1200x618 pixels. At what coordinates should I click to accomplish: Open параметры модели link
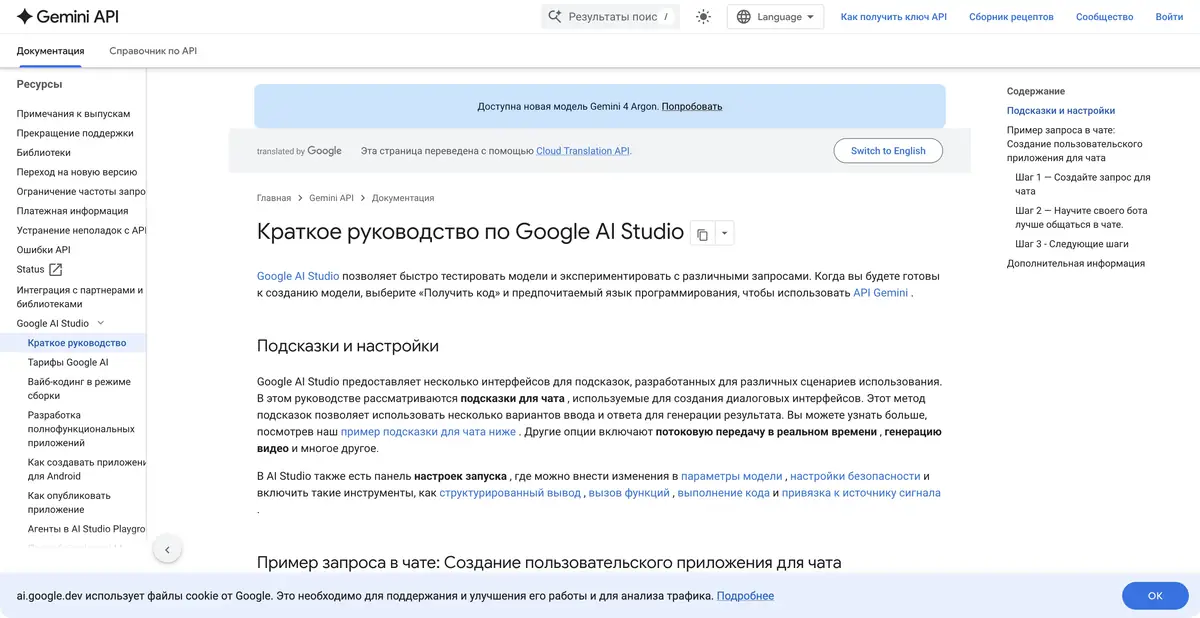pos(732,476)
